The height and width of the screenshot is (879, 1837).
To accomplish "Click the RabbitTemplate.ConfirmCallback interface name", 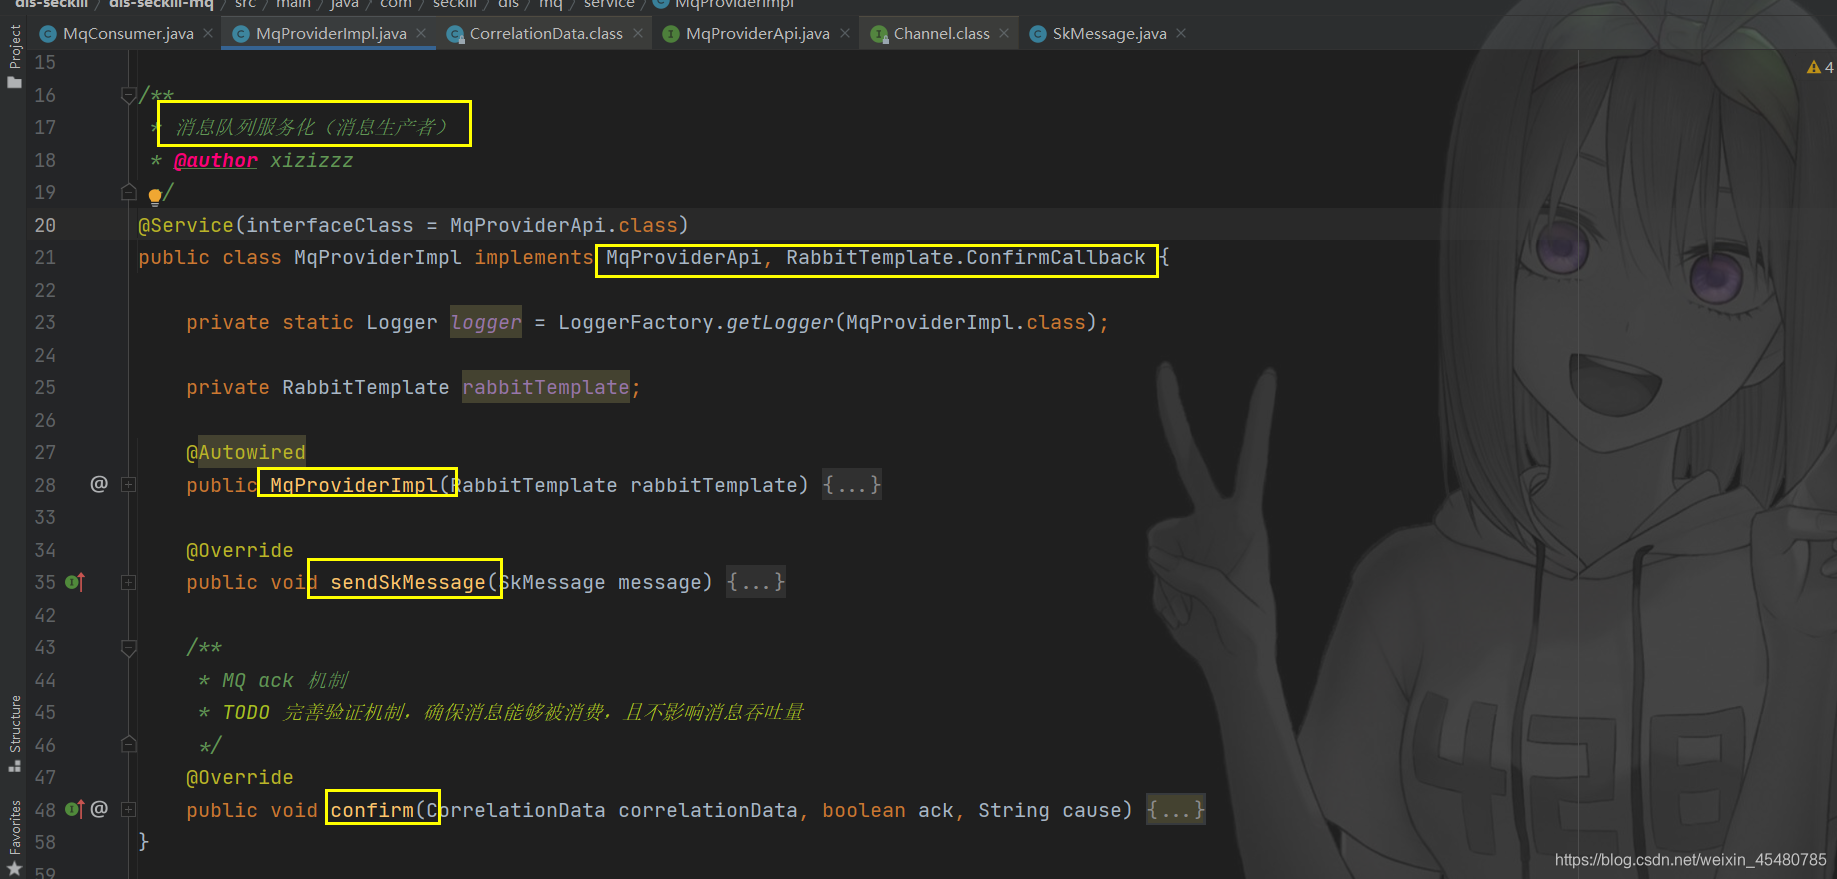I will point(965,258).
